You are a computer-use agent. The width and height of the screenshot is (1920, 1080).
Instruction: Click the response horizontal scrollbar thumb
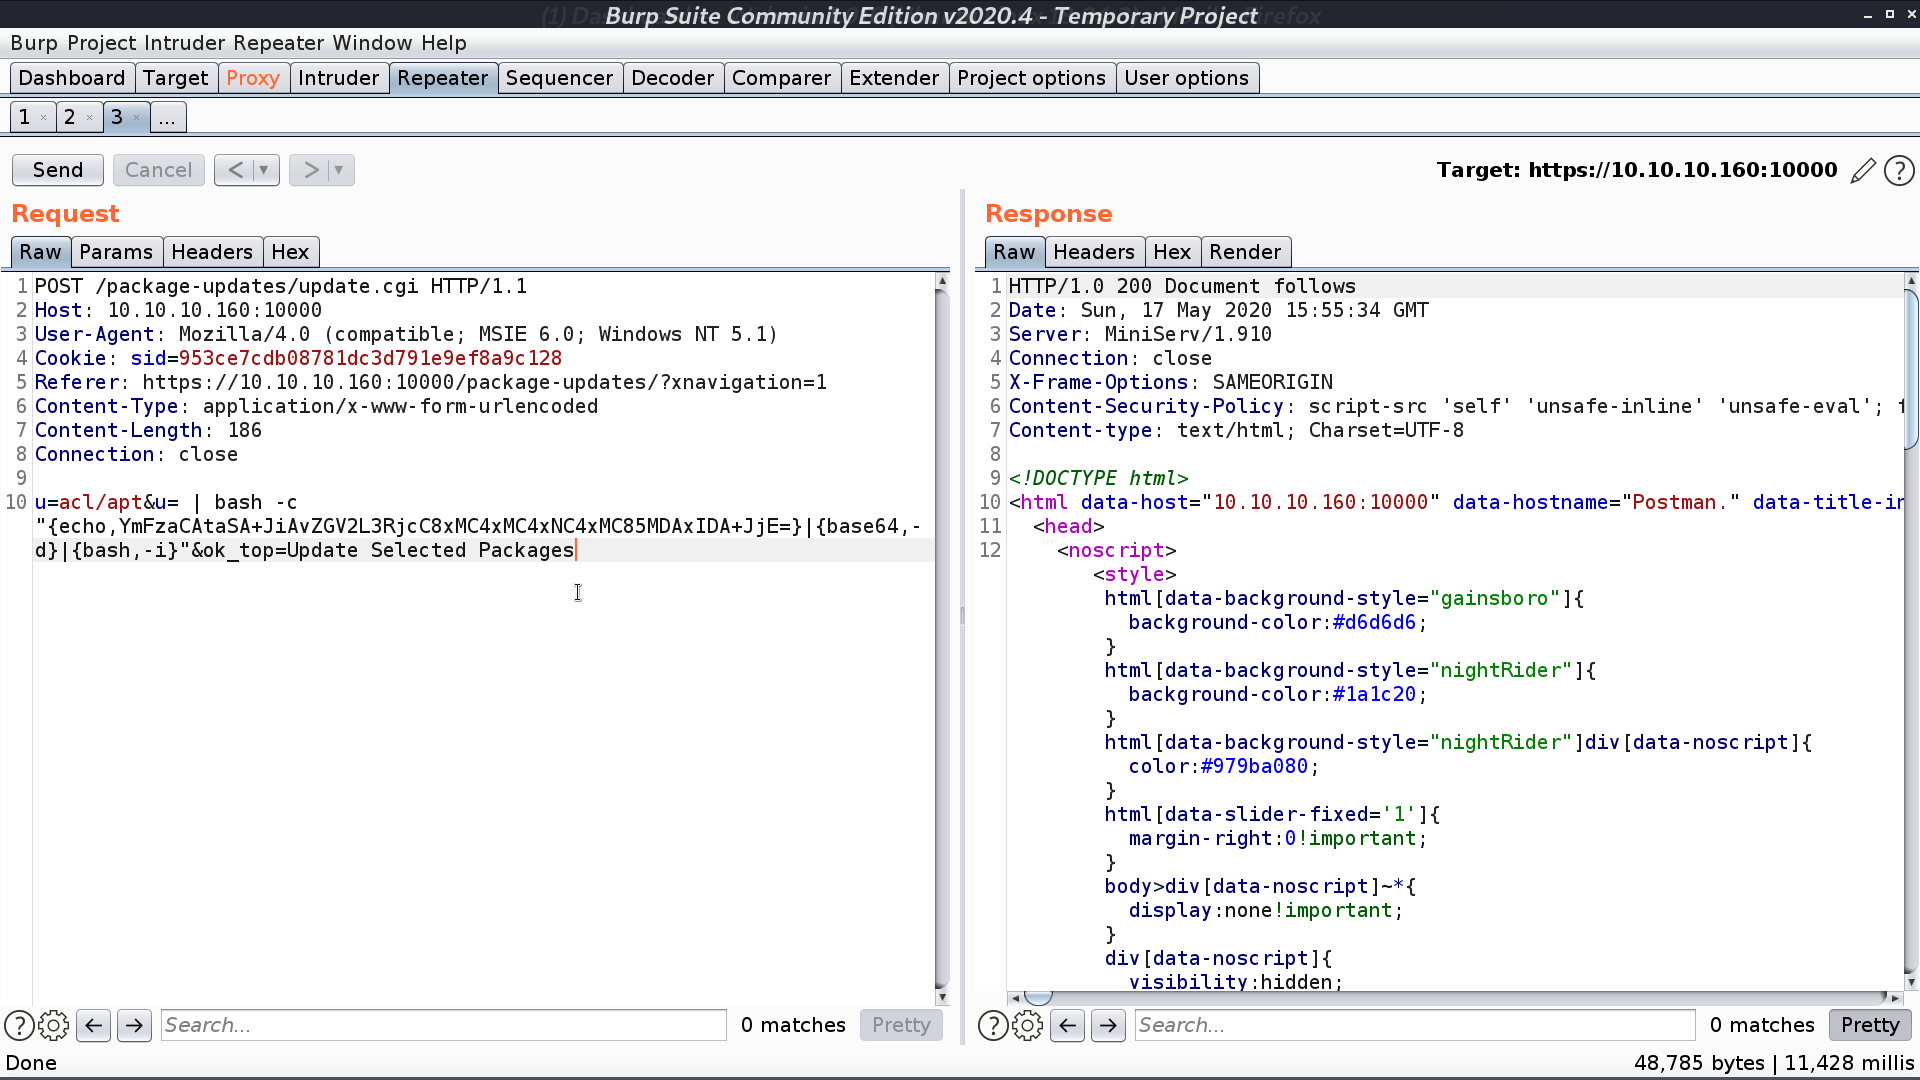pyautogui.click(x=1039, y=997)
